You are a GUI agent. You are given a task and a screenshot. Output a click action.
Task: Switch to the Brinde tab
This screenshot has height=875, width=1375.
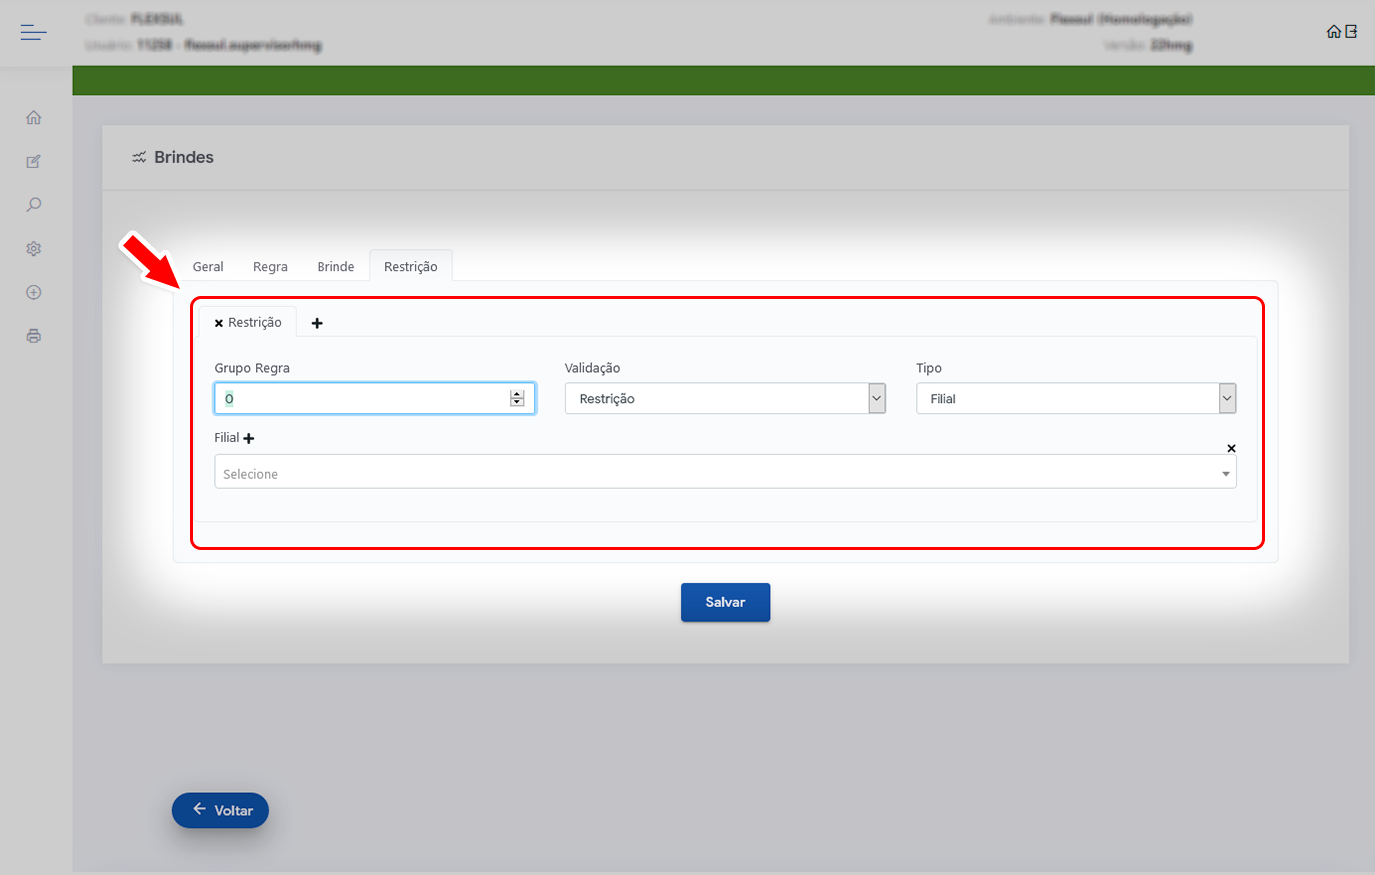pyautogui.click(x=336, y=267)
